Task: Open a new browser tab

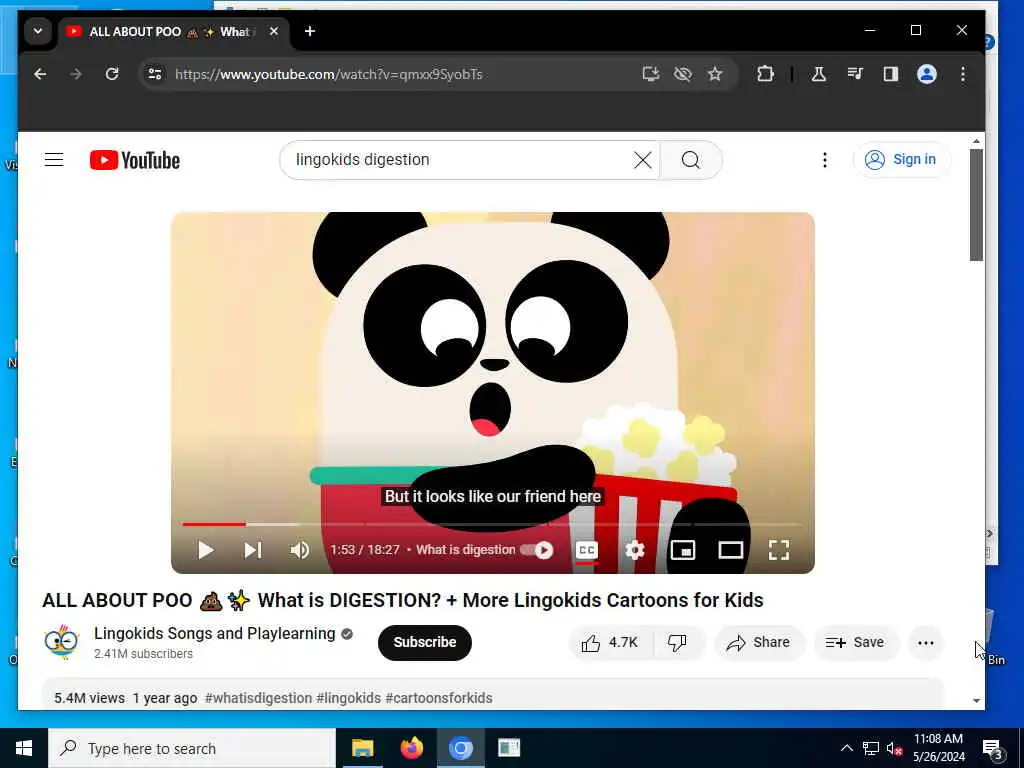Action: (x=310, y=31)
